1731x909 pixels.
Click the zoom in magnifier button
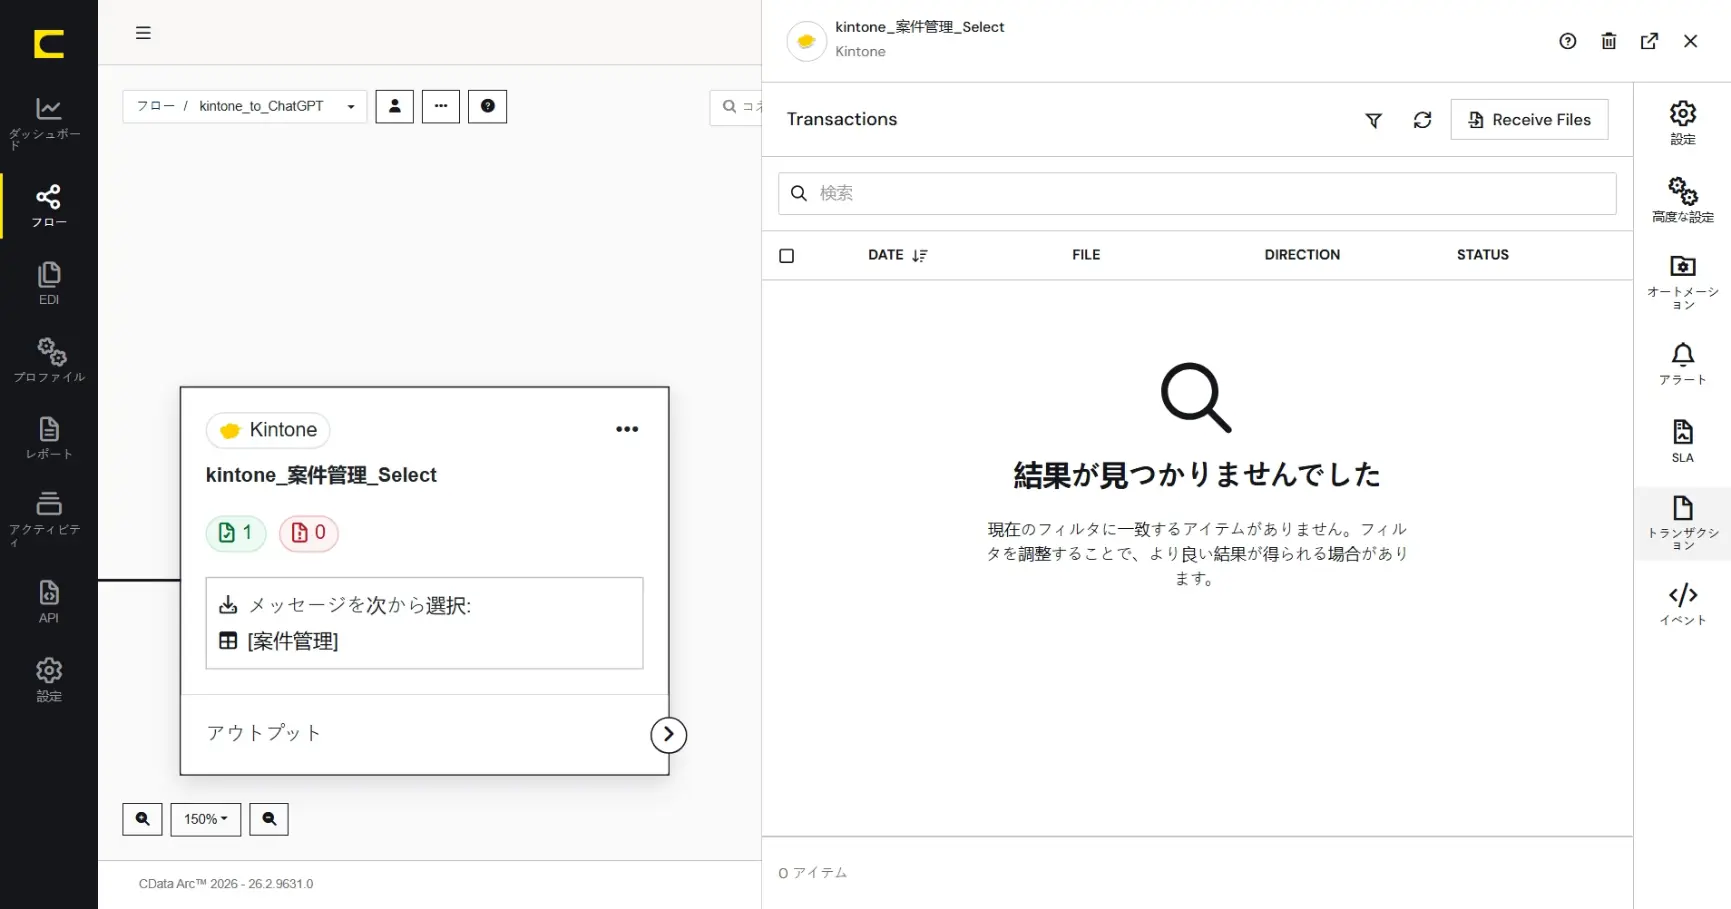pos(142,819)
